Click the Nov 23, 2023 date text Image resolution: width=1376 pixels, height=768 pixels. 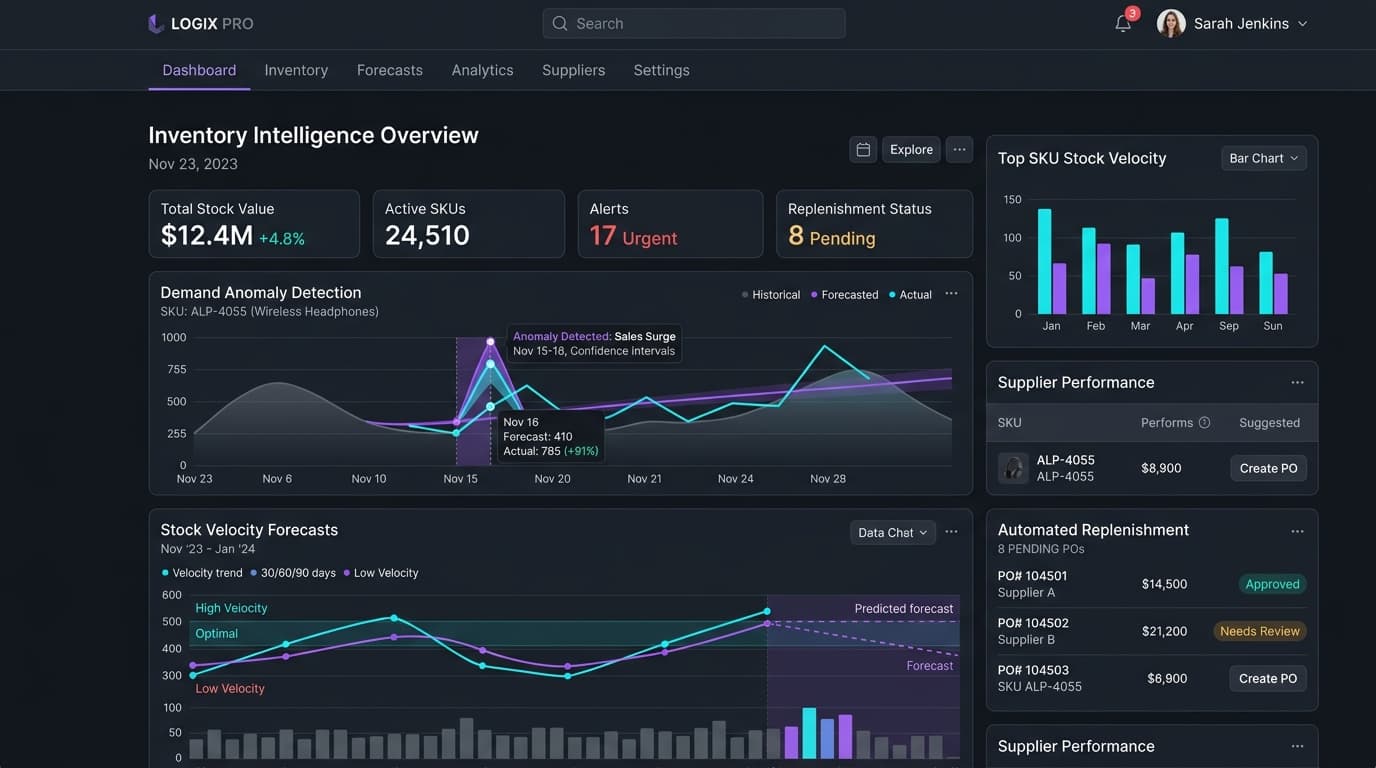click(x=193, y=164)
